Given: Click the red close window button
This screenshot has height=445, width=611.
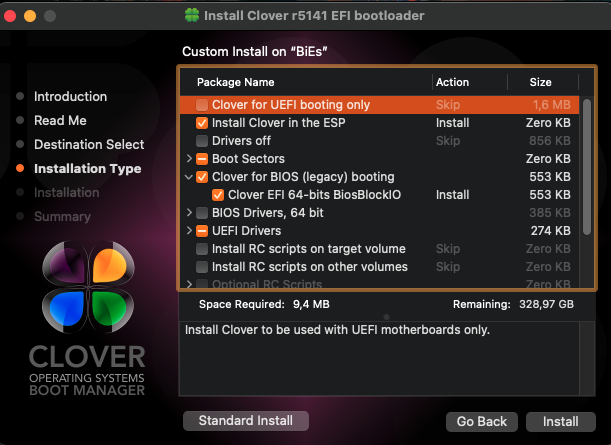Looking at the screenshot, I should (x=10, y=16).
